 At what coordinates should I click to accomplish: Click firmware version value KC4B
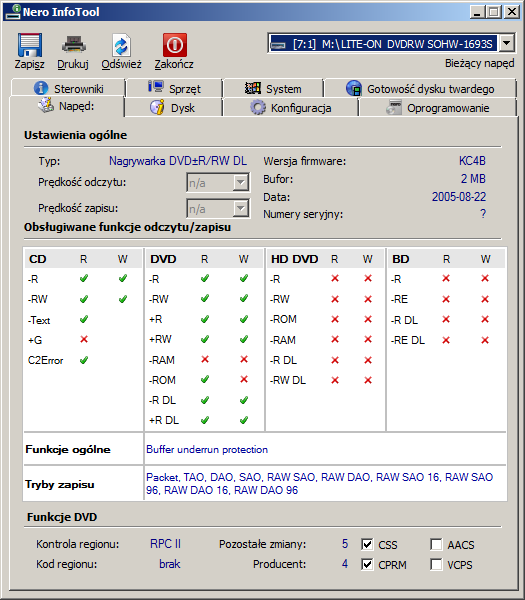[x=472, y=161]
